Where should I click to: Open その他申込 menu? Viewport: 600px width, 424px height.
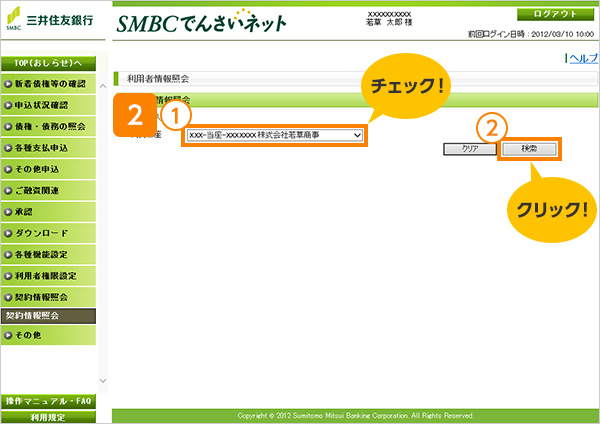pyautogui.click(x=48, y=169)
